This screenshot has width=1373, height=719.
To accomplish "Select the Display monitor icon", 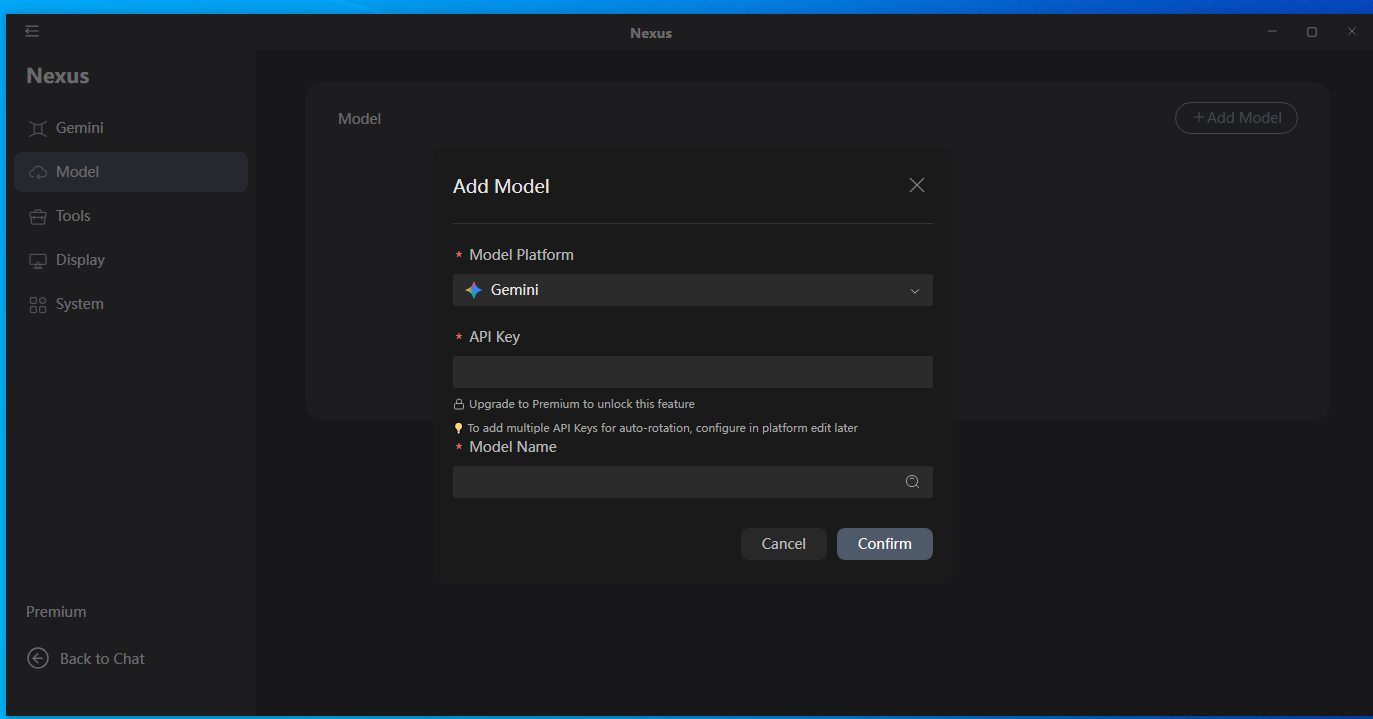I will click(36, 259).
